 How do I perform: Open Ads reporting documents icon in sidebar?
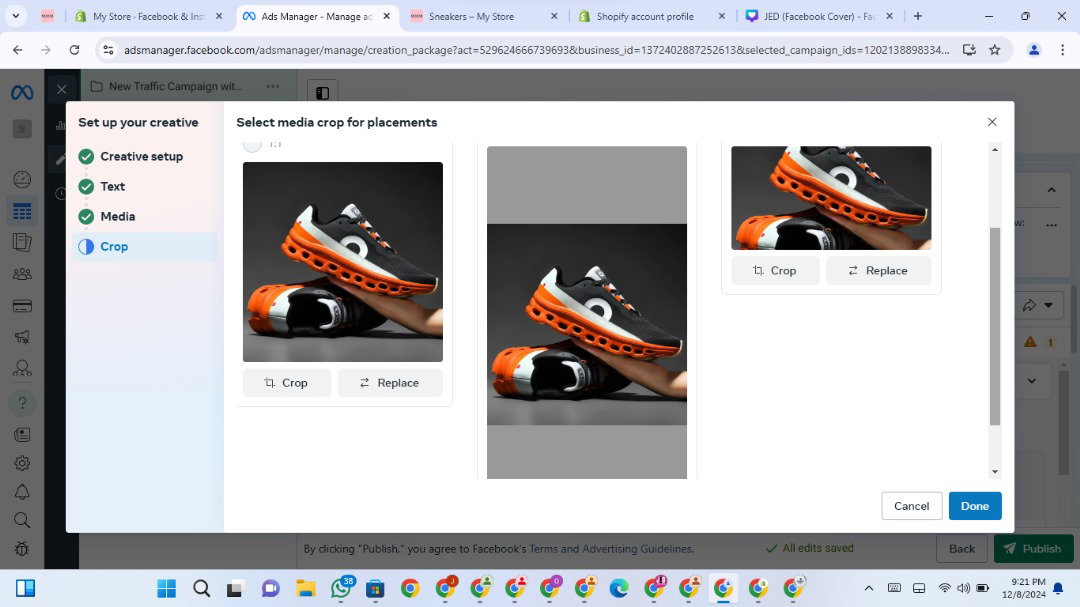22,243
